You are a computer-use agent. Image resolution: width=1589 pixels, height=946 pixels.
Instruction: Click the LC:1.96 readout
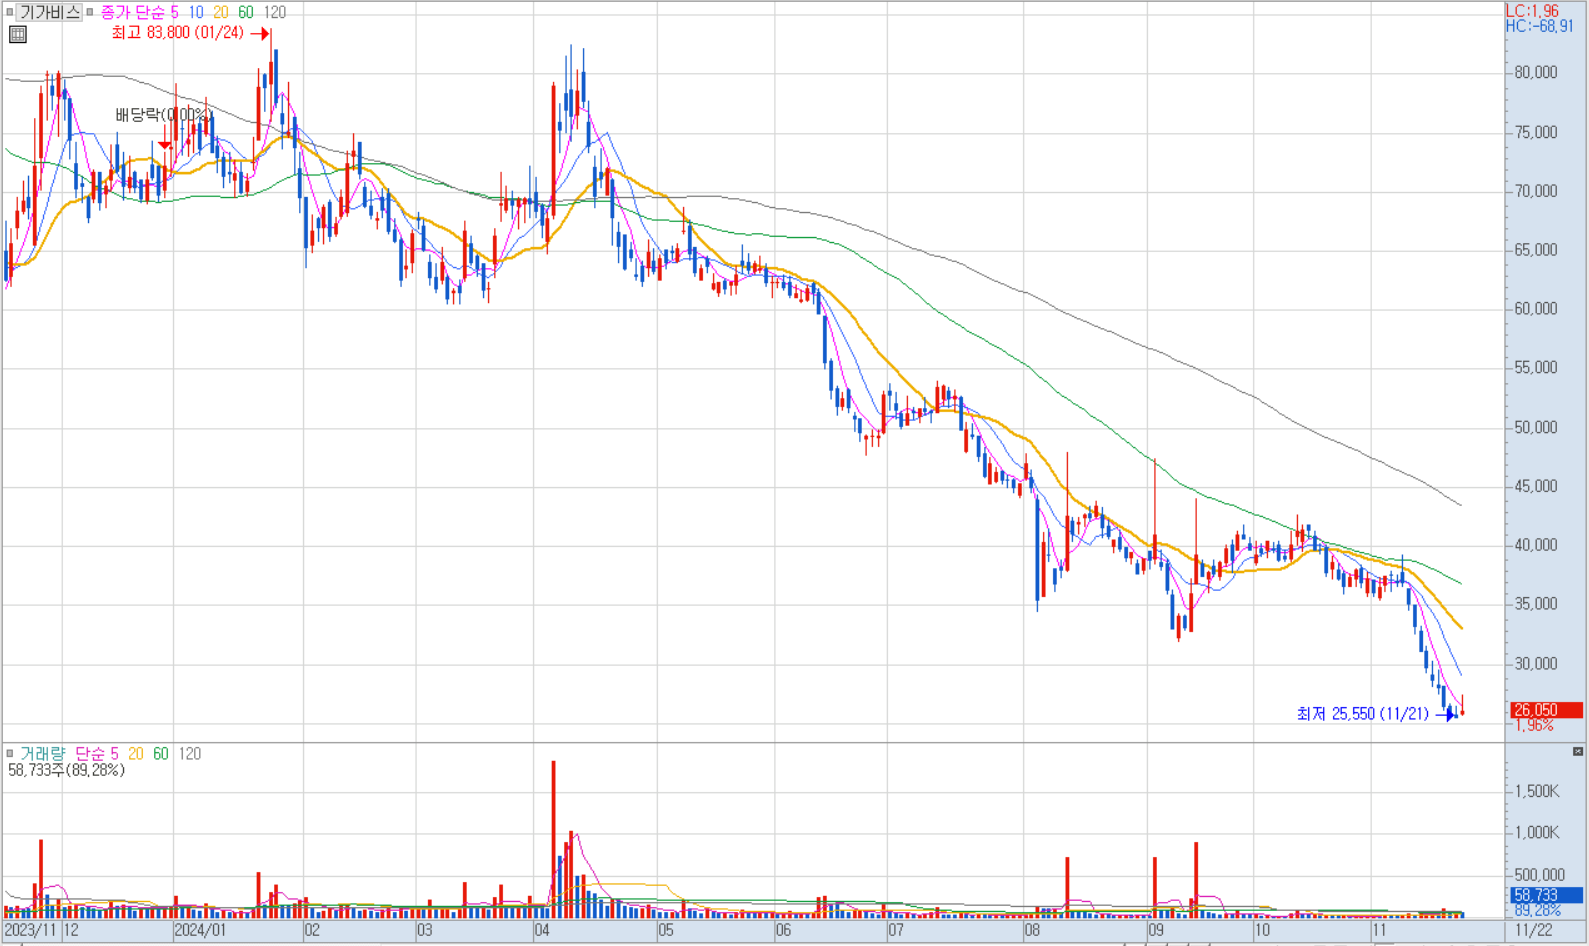tap(1532, 11)
